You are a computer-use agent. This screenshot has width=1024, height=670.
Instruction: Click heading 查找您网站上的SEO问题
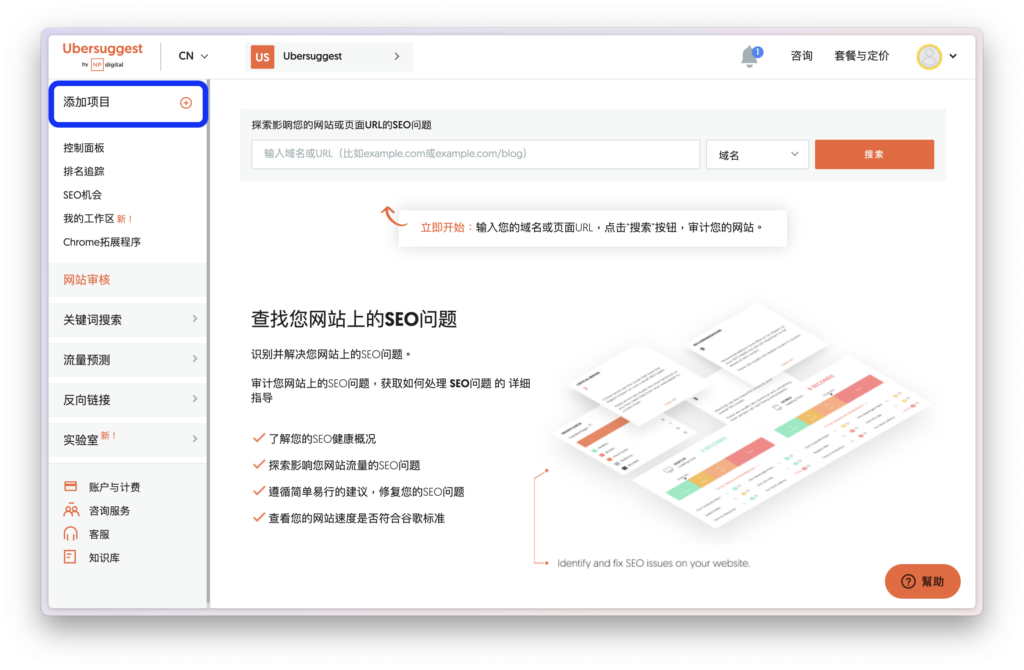(x=354, y=319)
